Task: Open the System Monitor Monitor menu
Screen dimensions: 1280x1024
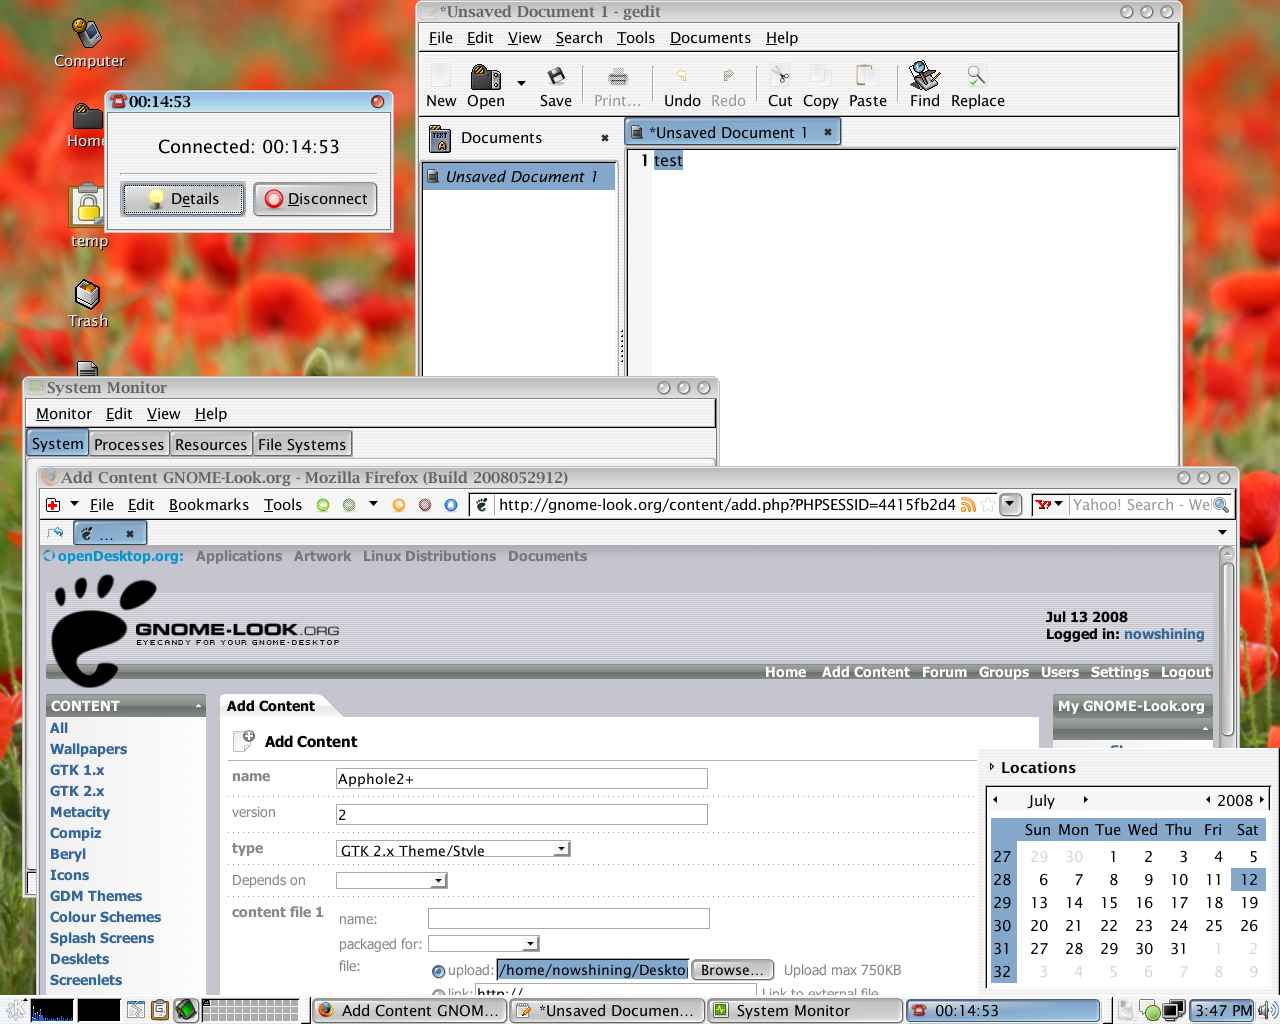Action: (x=64, y=414)
